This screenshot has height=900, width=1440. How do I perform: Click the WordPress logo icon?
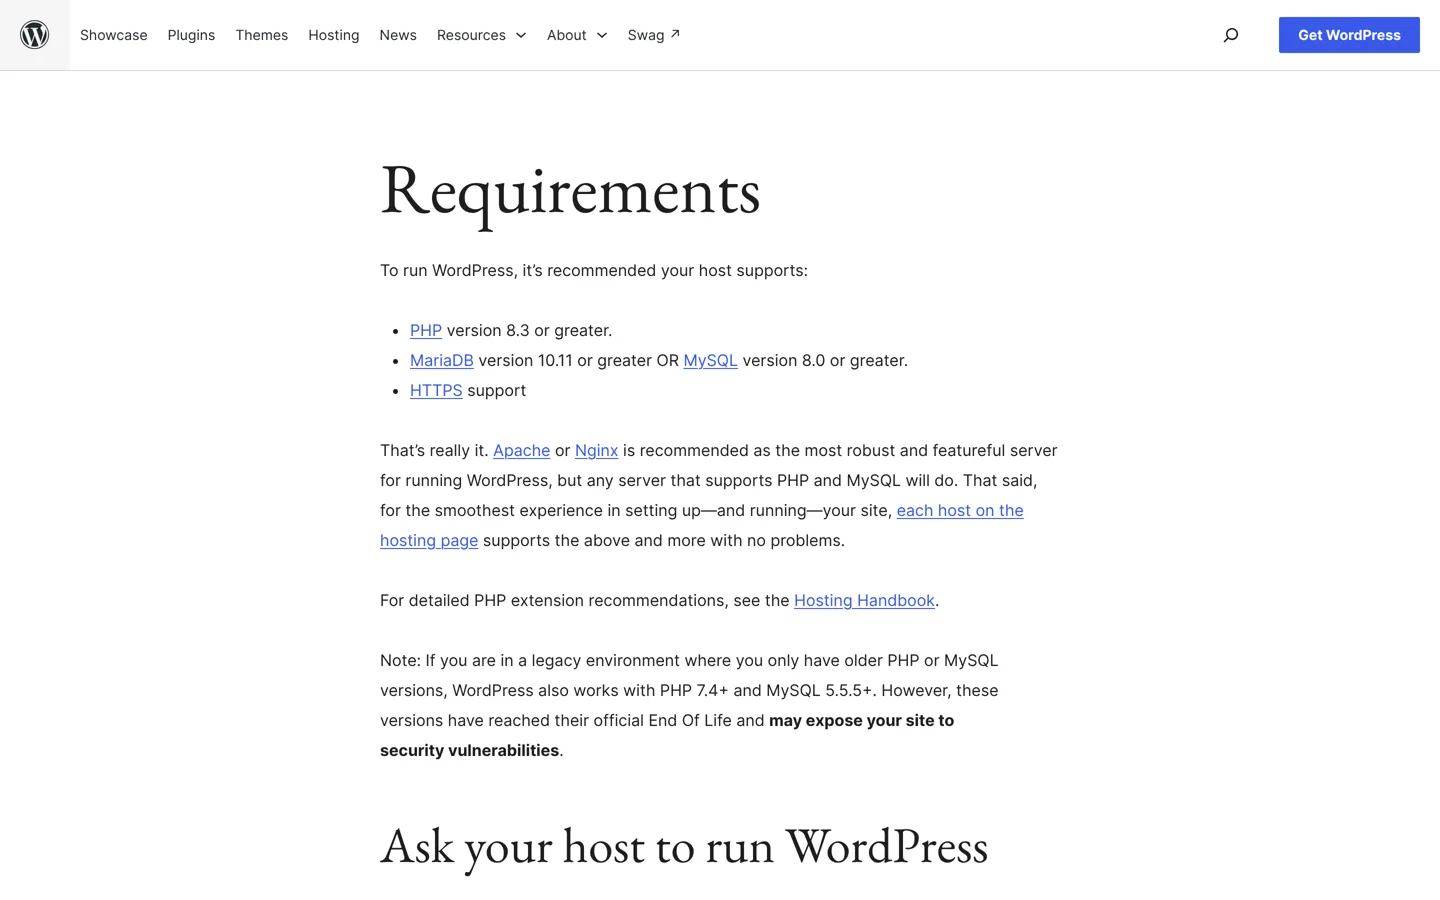tap(35, 35)
